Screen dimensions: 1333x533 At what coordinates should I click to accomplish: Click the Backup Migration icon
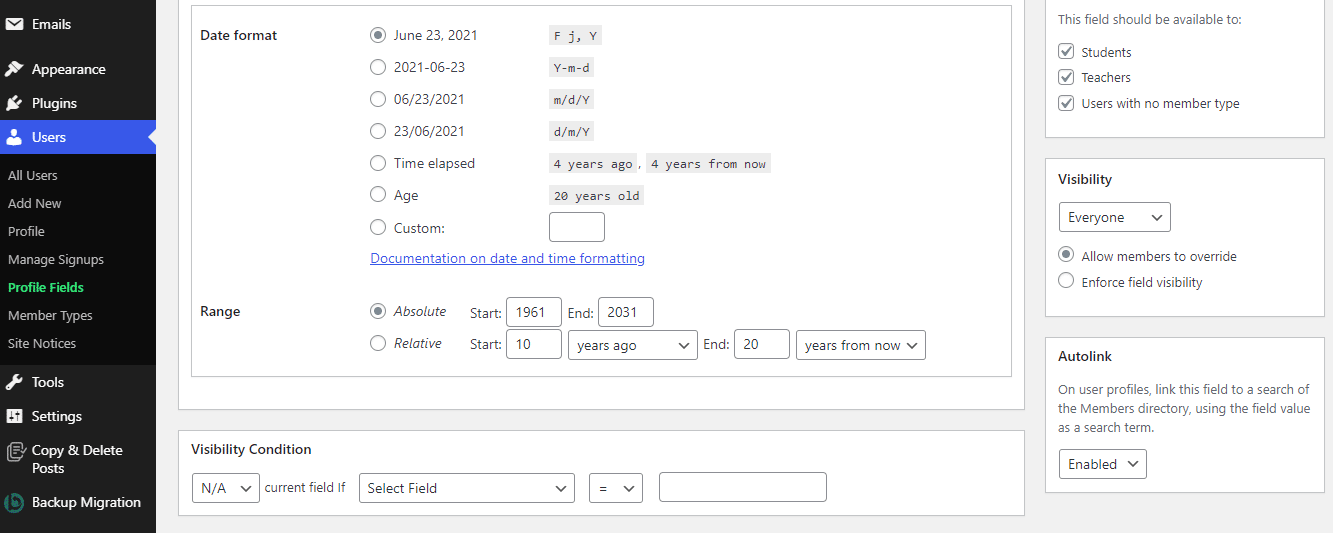coord(15,502)
